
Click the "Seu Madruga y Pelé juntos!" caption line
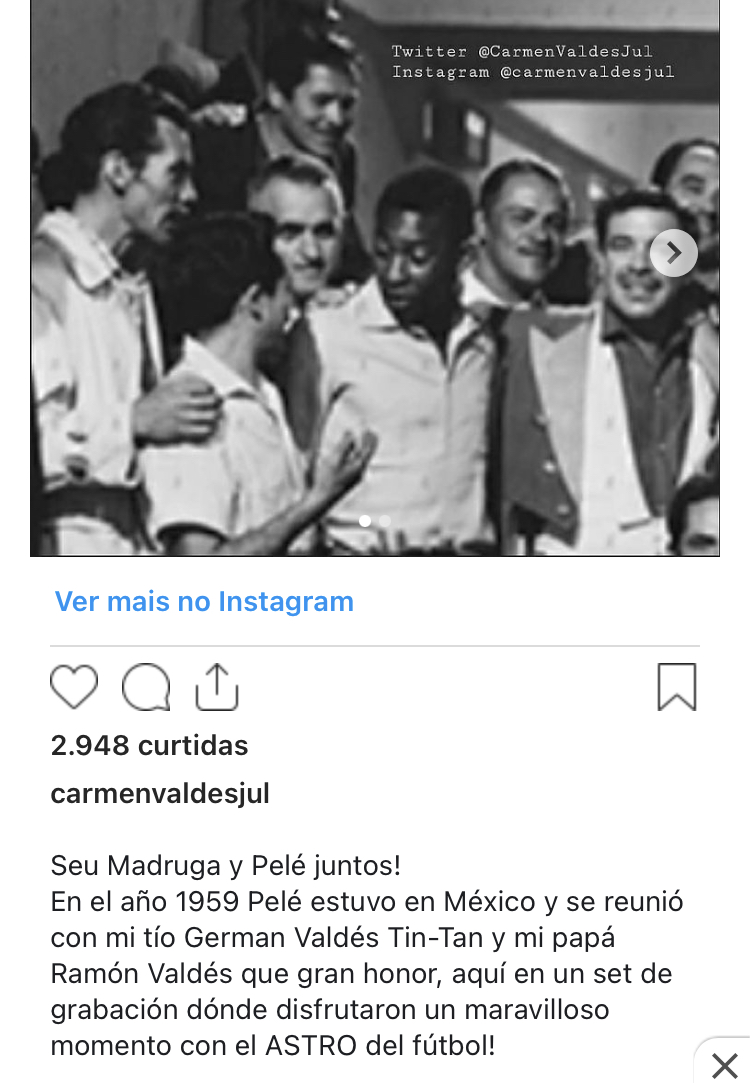tap(226, 865)
